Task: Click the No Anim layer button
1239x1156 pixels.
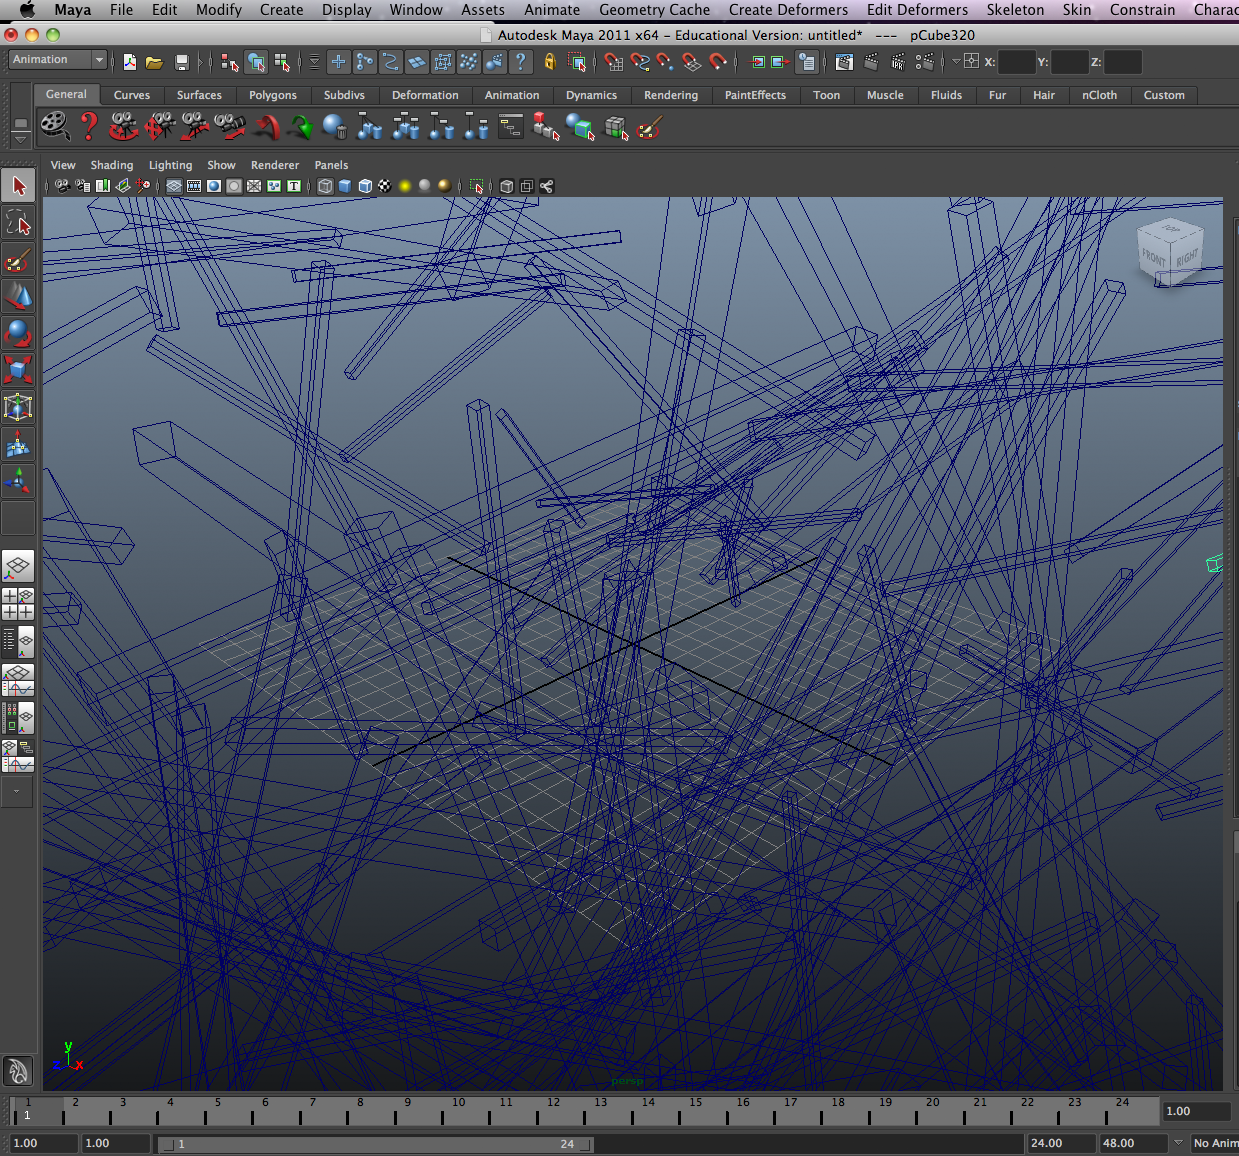Action: [x=1215, y=1143]
